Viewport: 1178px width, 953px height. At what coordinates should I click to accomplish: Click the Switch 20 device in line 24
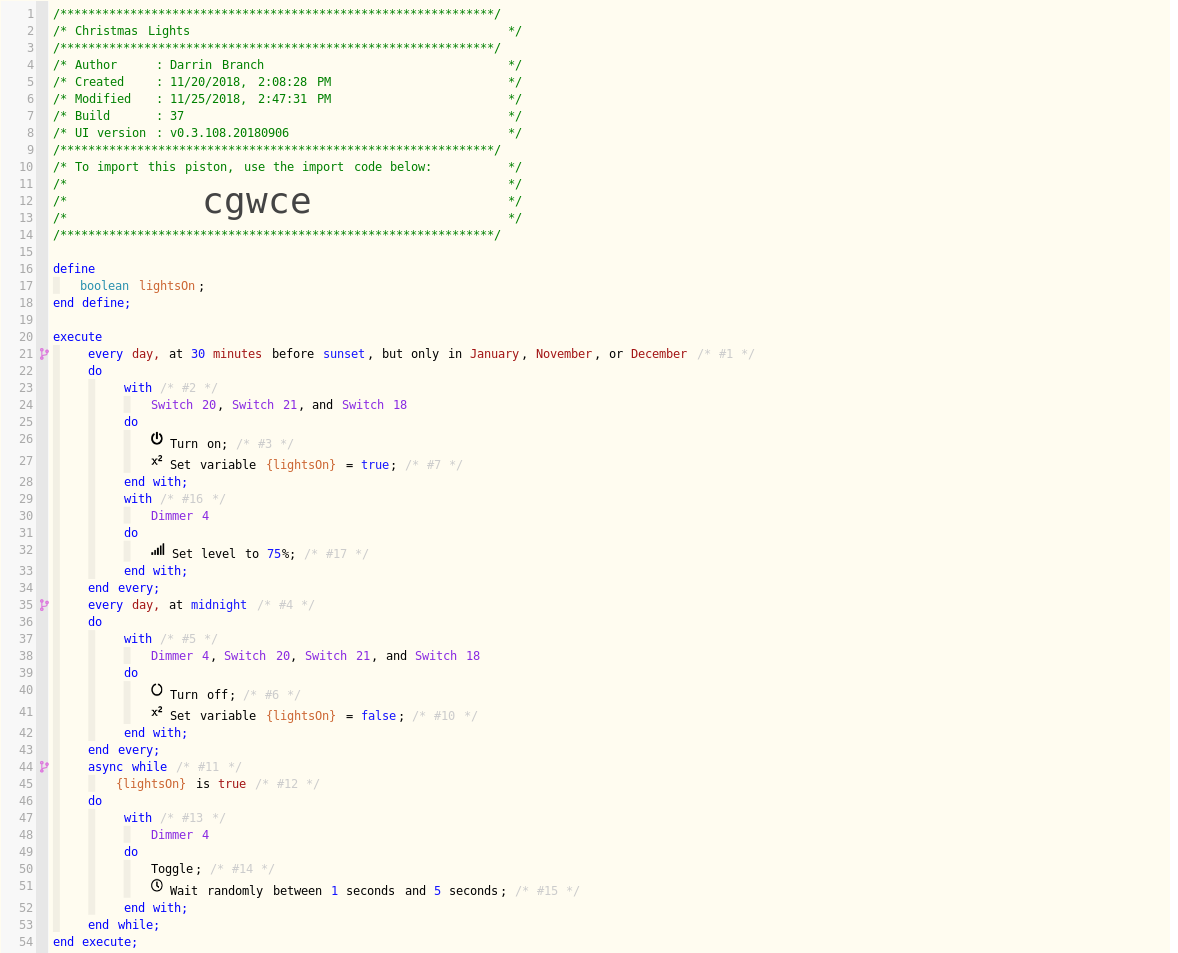[x=183, y=405]
